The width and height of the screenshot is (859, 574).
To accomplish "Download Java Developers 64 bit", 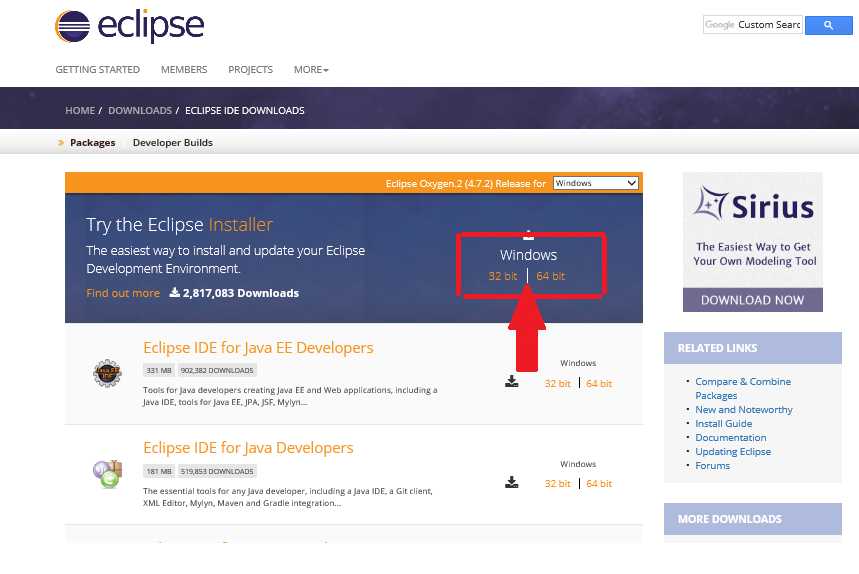I will pyautogui.click(x=599, y=484).
